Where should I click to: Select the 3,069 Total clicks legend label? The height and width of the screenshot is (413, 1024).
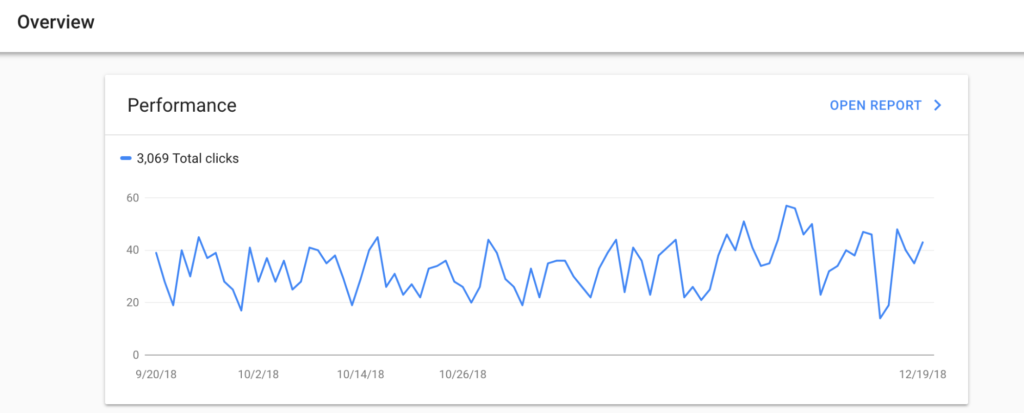[187, 158]
